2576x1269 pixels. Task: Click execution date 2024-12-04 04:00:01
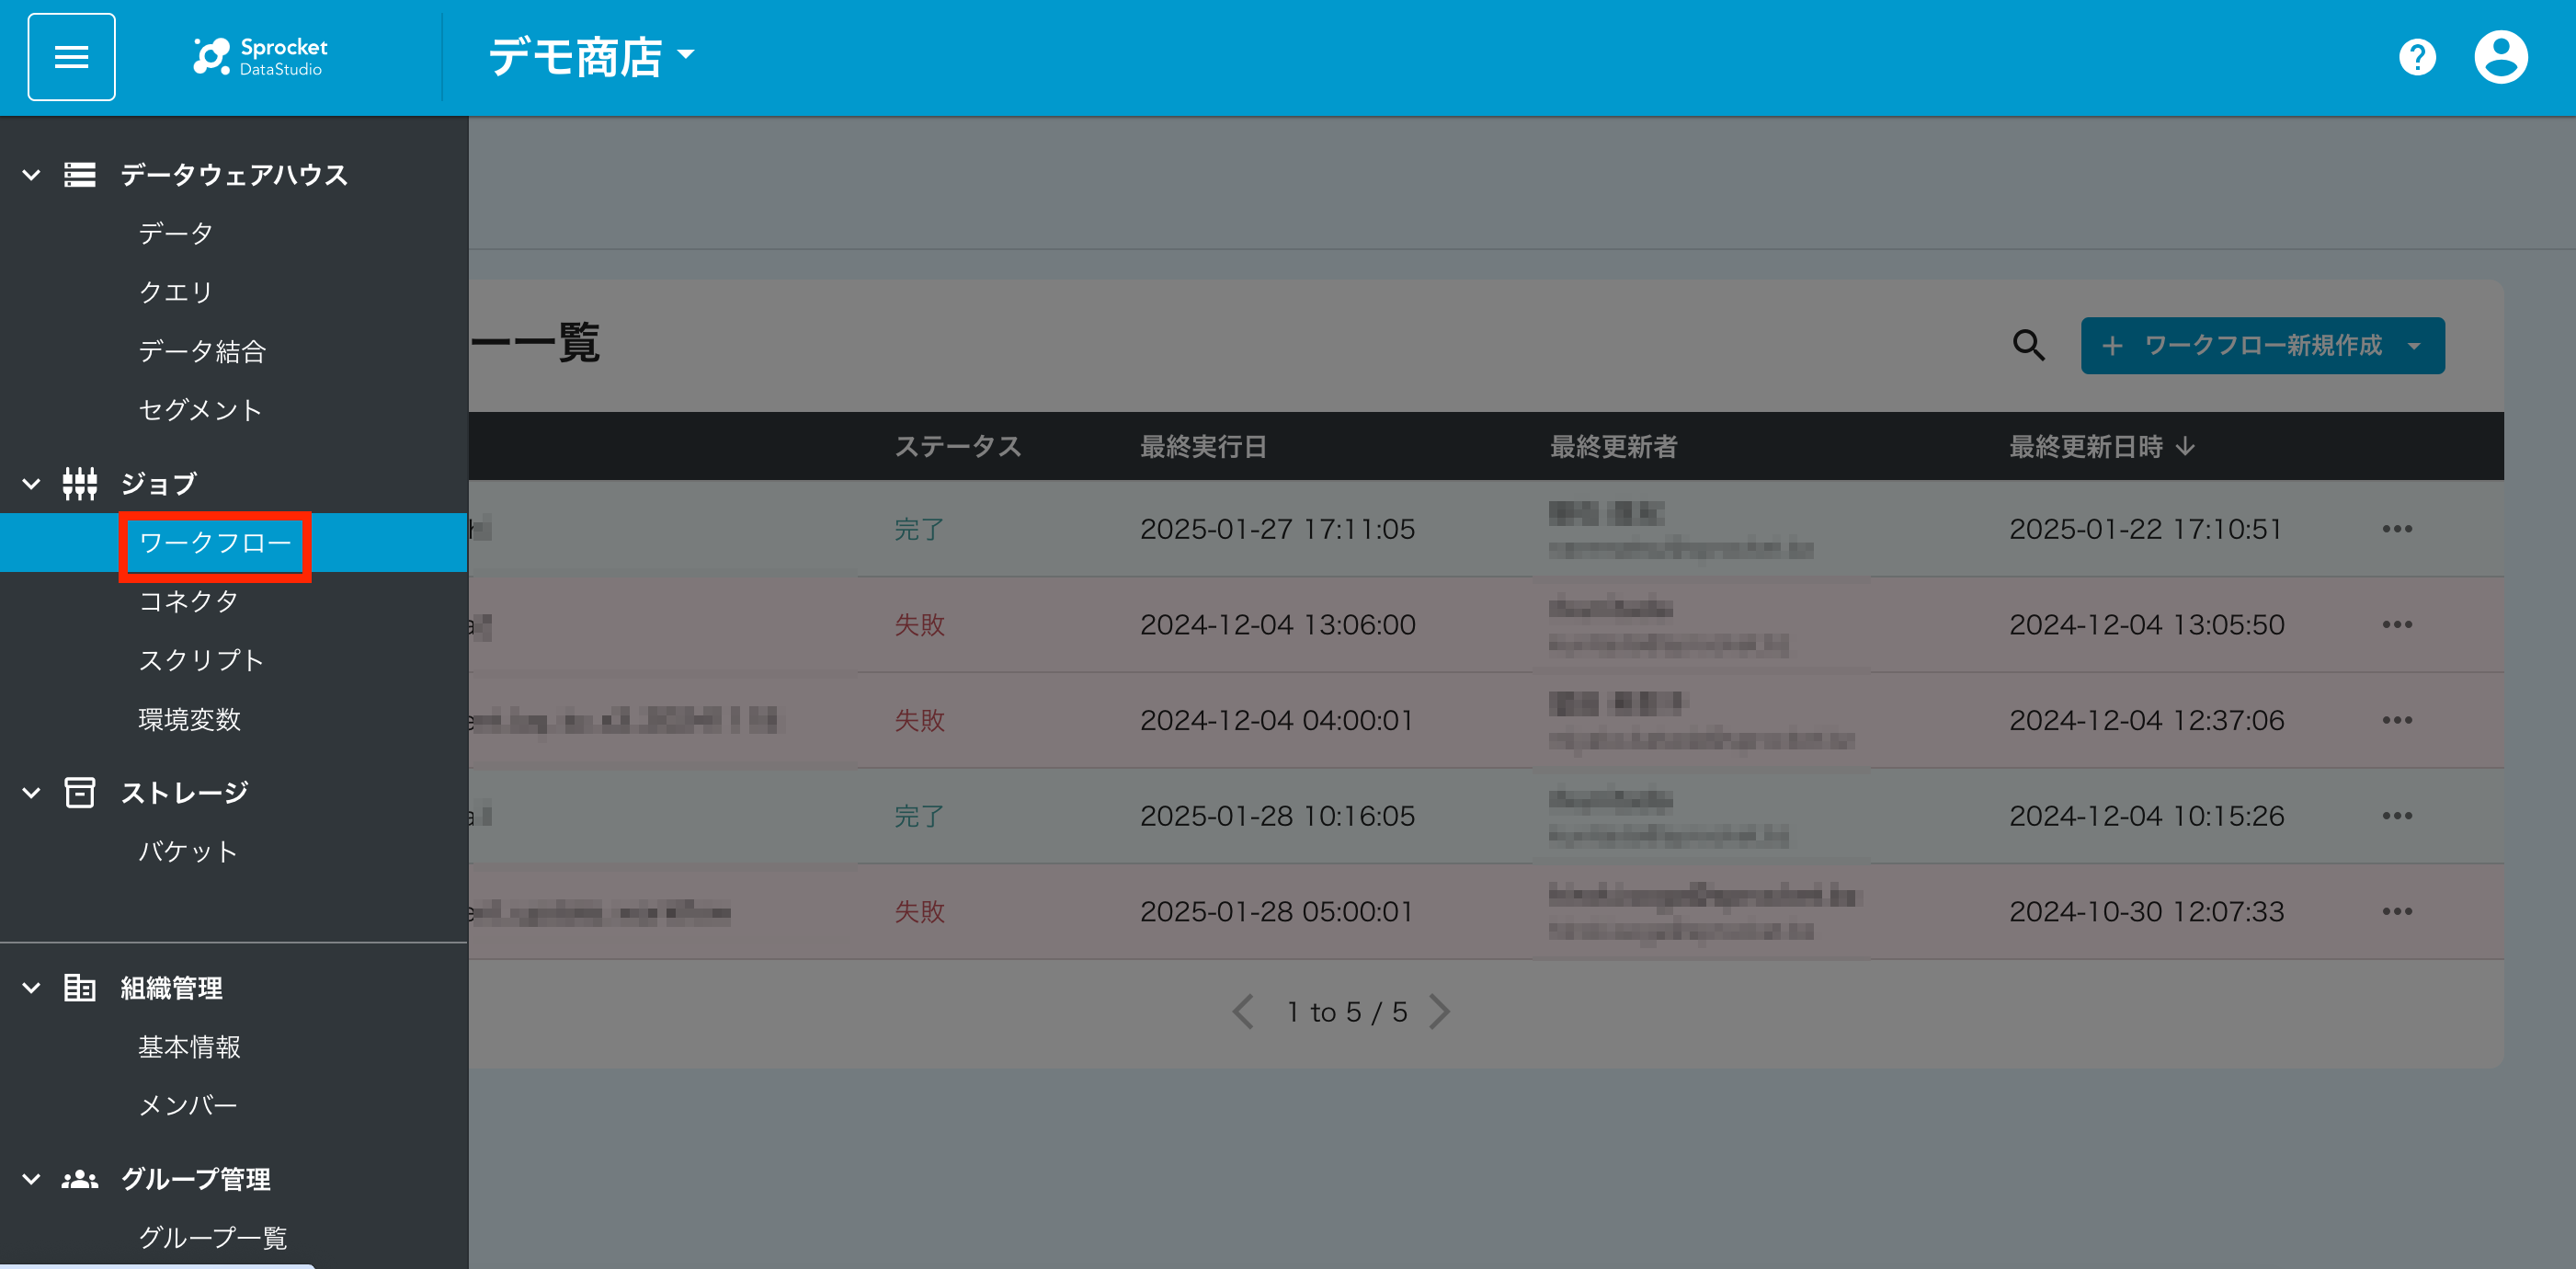(1276, 720)
